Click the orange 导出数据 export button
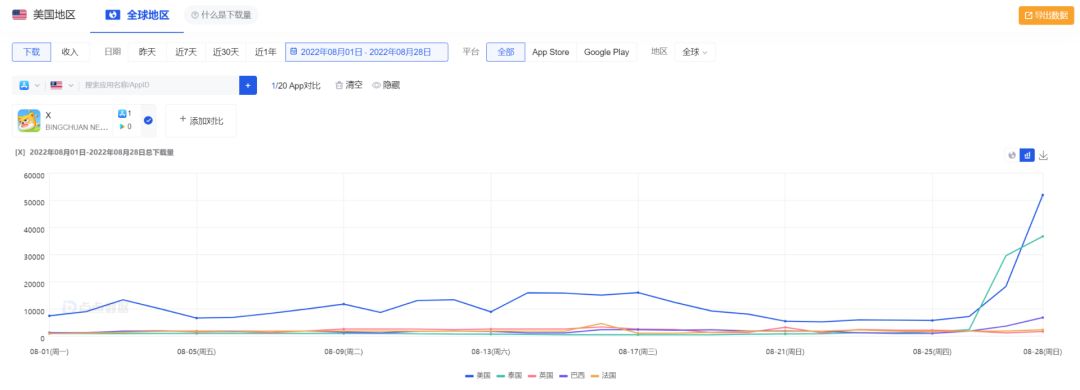The image size is (1080, 390). [1046, 15]
